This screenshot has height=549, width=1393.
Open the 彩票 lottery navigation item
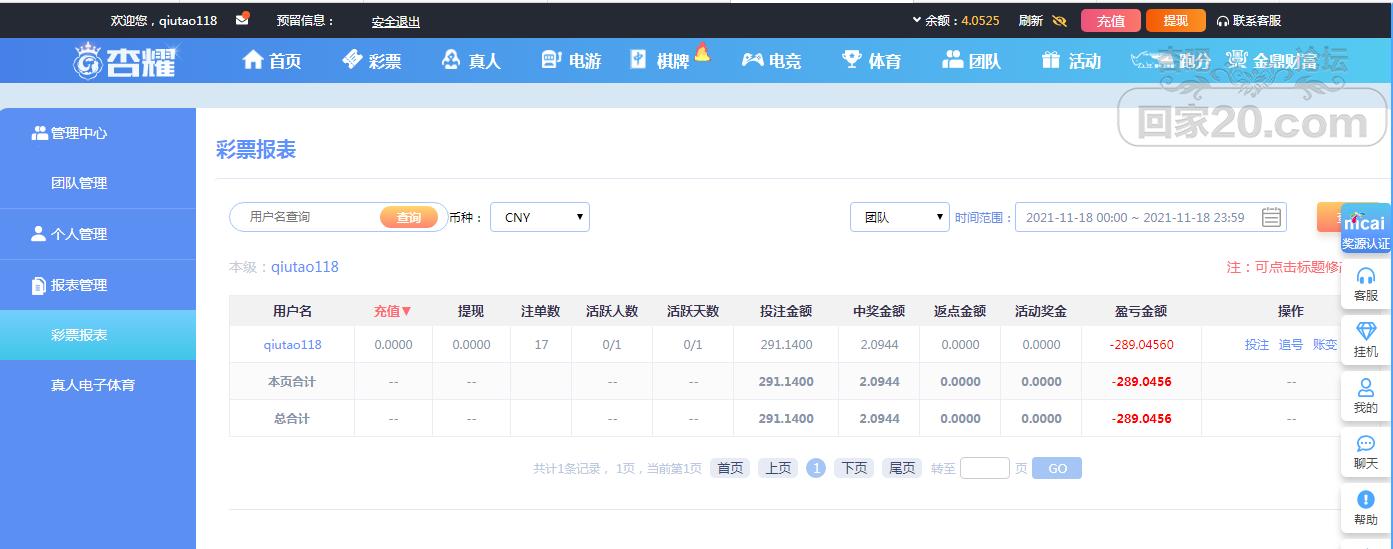(372, 61)
